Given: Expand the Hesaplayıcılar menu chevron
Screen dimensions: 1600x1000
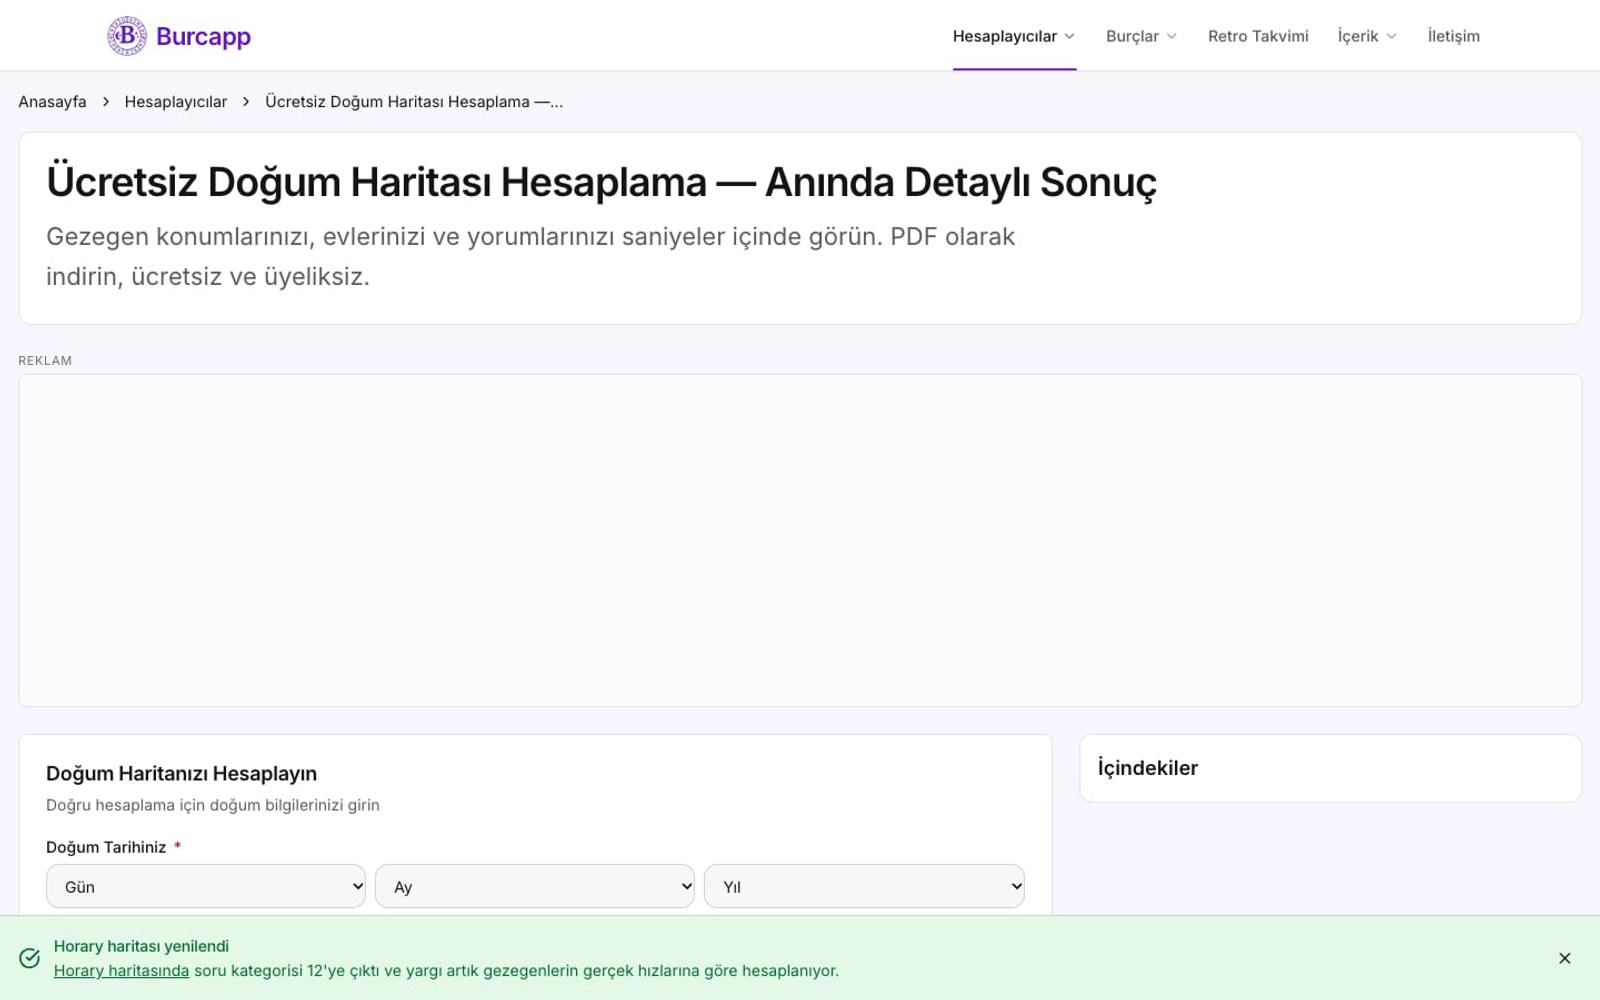Looking at the screenshot, I should [1069, 36].
